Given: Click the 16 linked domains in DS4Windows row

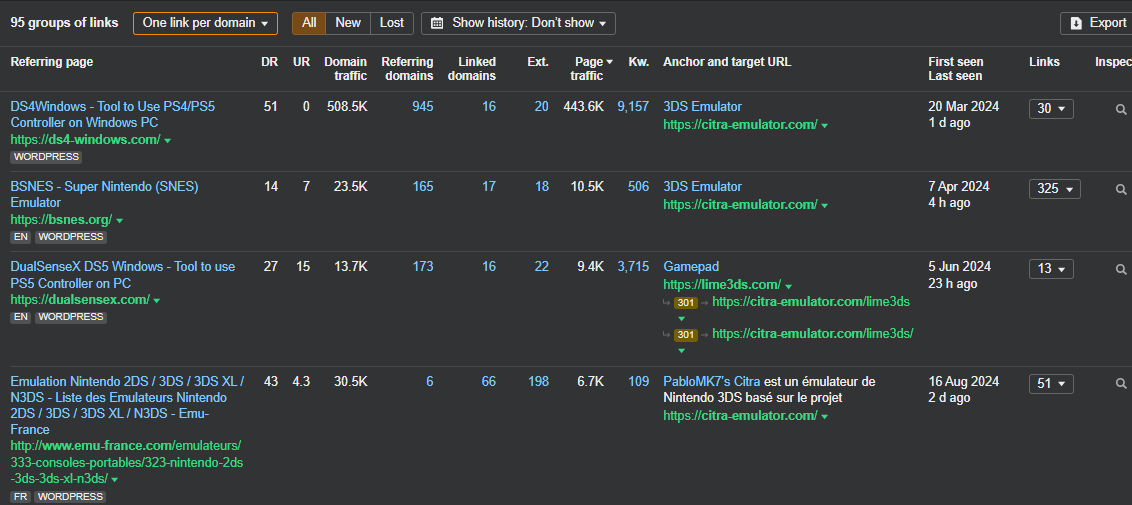Looking at the screenshot, I should point(489,107).
